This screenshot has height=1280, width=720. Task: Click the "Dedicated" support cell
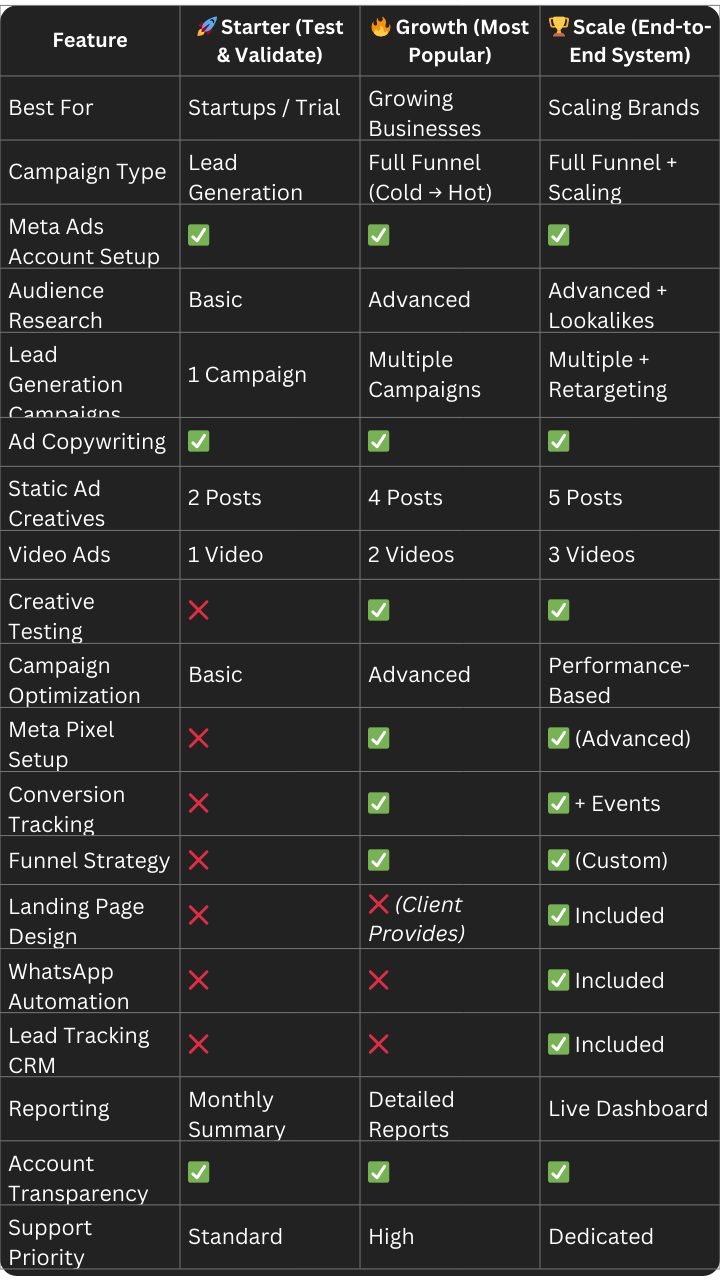pyautogui.click(x=601, y=1236)
